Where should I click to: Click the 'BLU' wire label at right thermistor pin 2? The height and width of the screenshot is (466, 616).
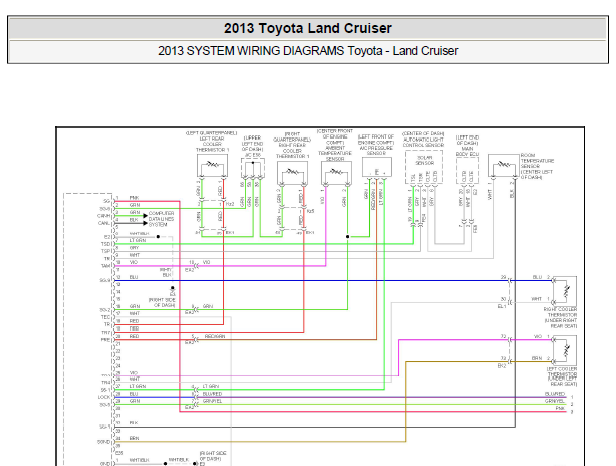(537, 277)
